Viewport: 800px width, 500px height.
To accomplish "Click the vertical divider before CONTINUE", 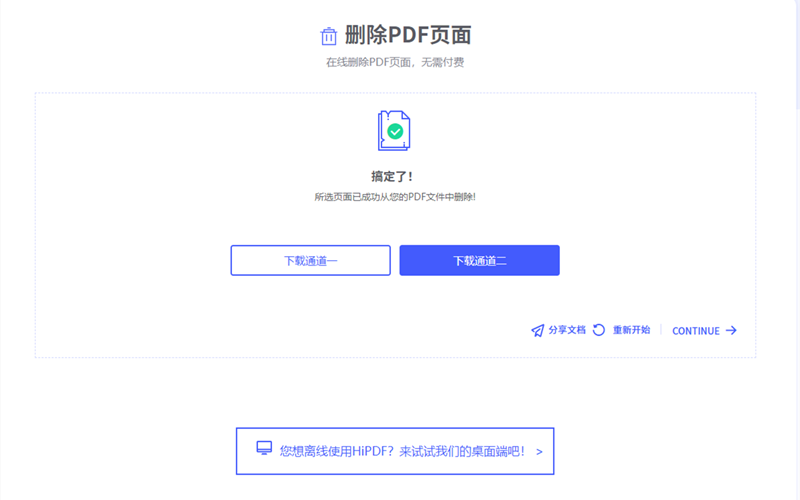I will 660,330.
